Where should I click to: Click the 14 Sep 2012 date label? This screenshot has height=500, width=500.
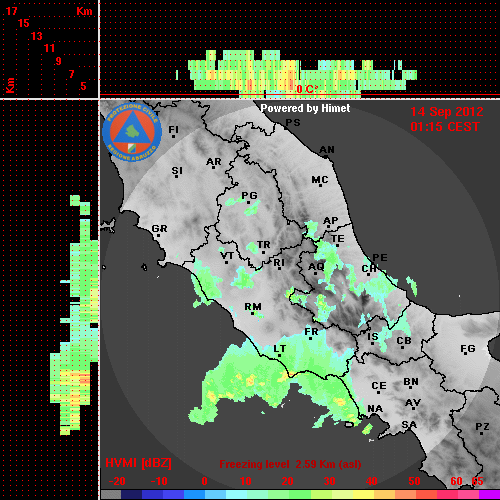447,112
